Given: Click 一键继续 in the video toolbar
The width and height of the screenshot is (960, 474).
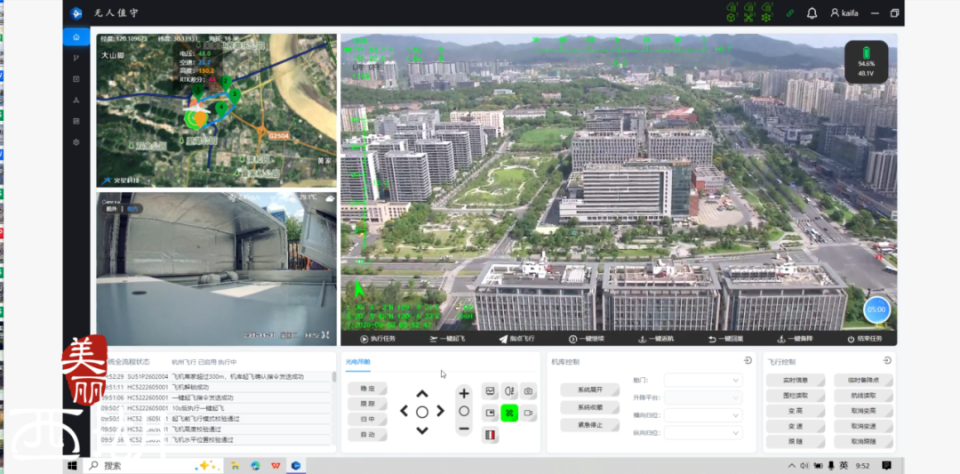Looking at the screenshot, I should (x=587, y=339).
